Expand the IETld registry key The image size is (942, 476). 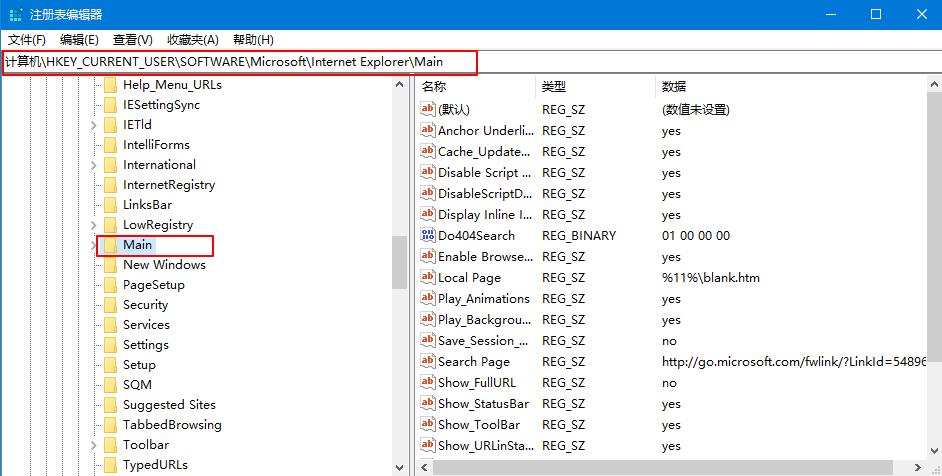[x=94, y=125]
